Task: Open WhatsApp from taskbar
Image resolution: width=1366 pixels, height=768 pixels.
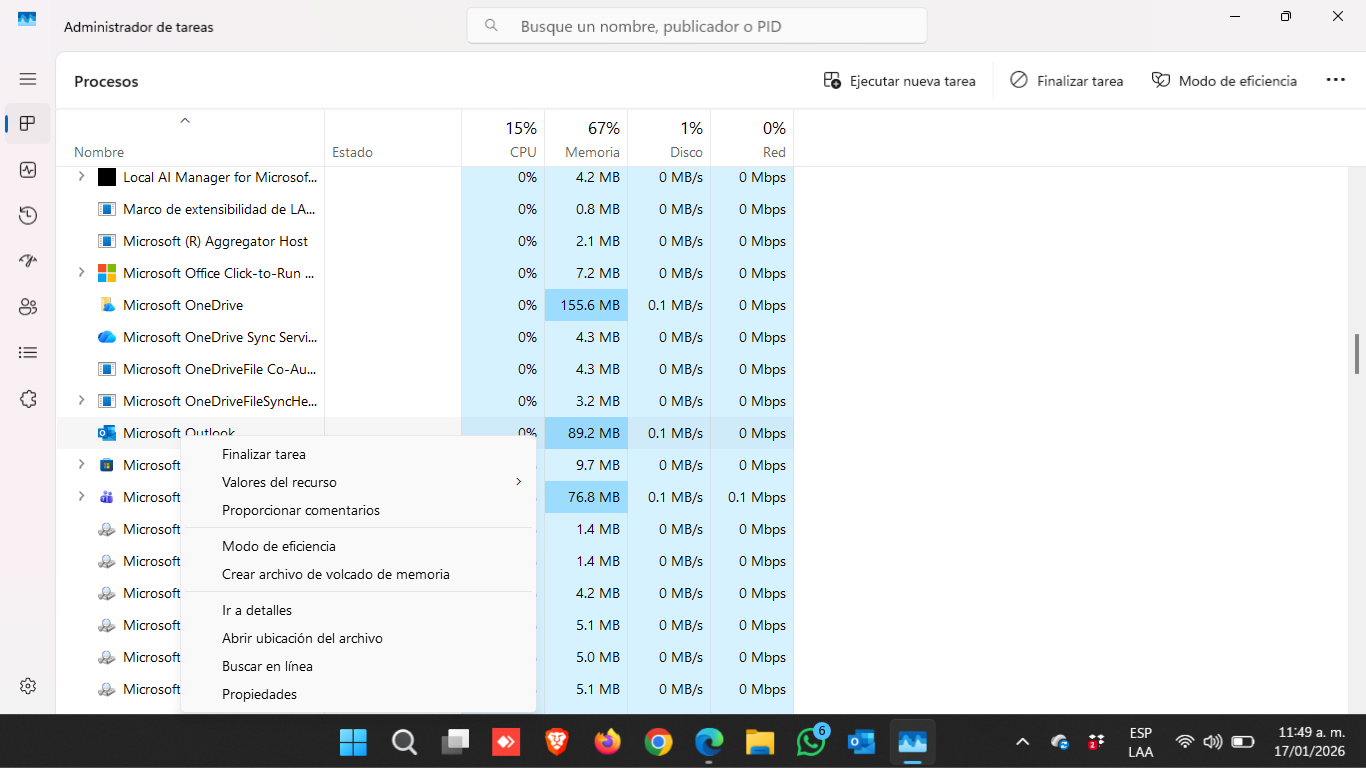Action: (x=811, y=742)
